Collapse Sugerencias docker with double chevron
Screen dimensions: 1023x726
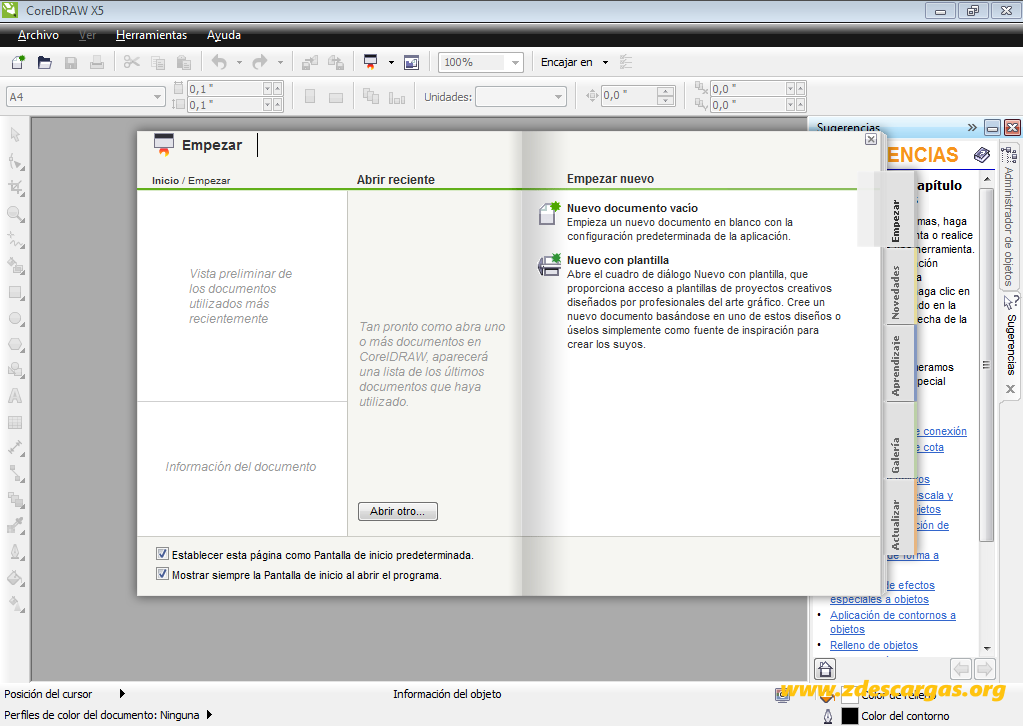coord(972,127)
